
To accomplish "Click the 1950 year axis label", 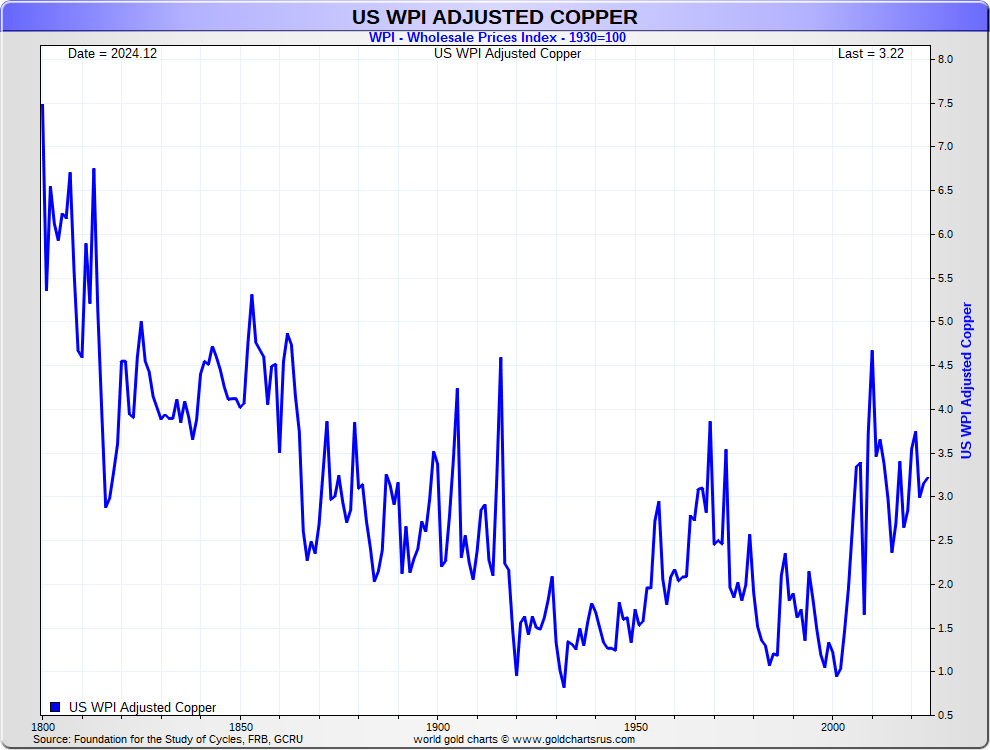I will 635,726.
